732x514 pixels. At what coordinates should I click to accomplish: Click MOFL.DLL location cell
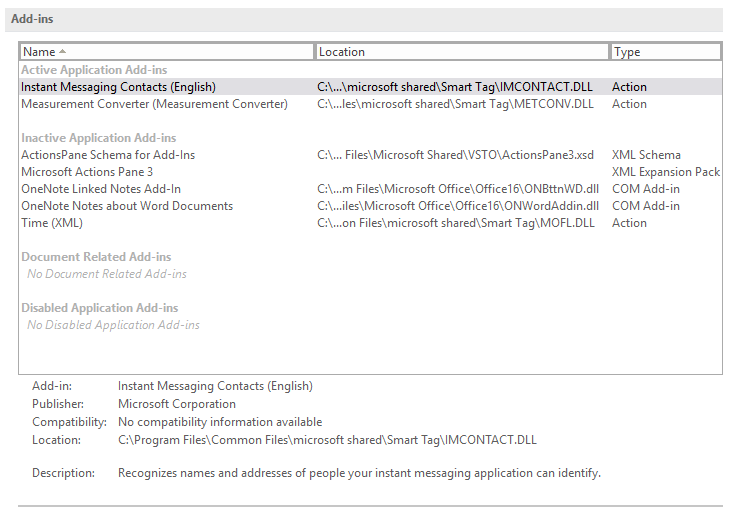tap(456, 223)
